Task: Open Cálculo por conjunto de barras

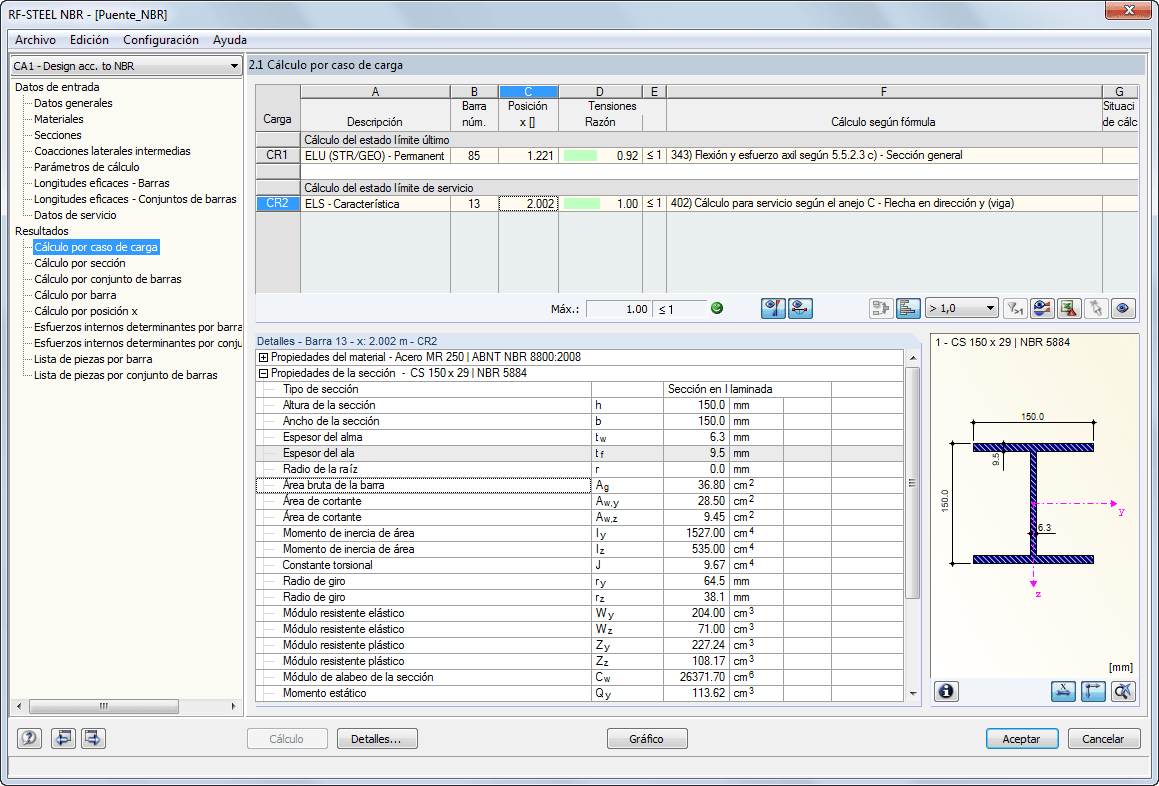Action: point(108,279)
